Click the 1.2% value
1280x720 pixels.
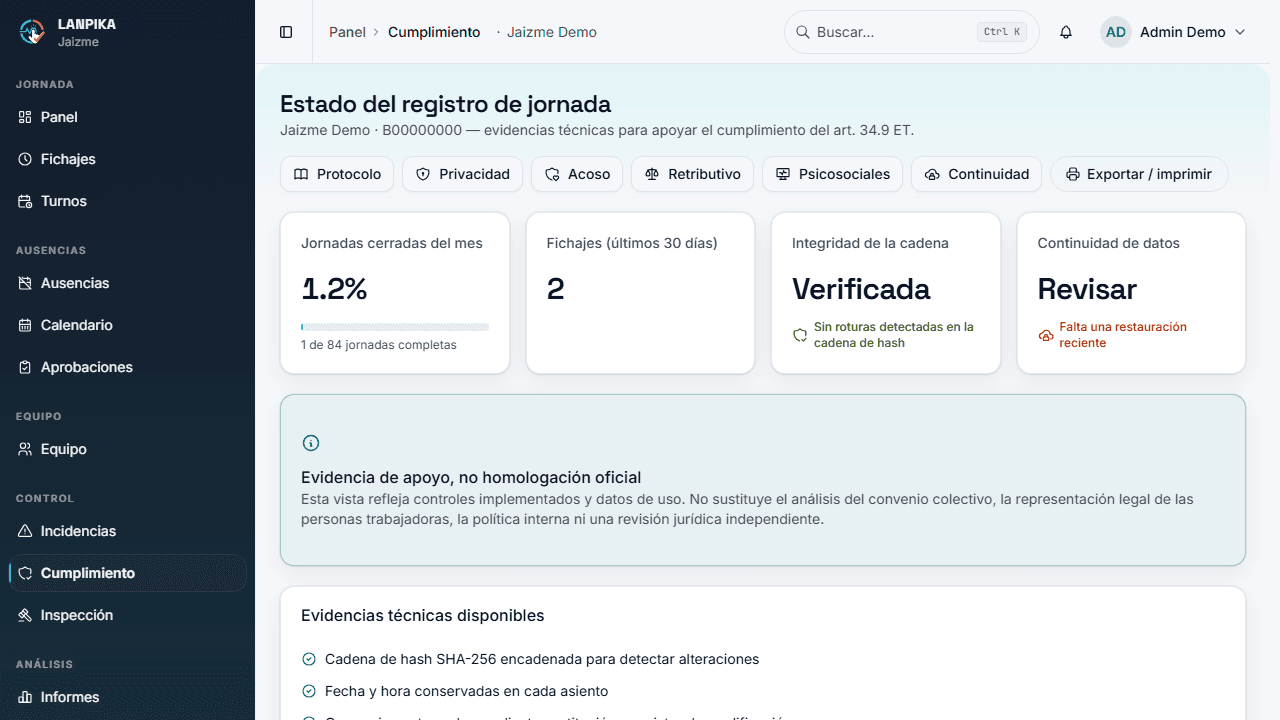tap(334, 289)
